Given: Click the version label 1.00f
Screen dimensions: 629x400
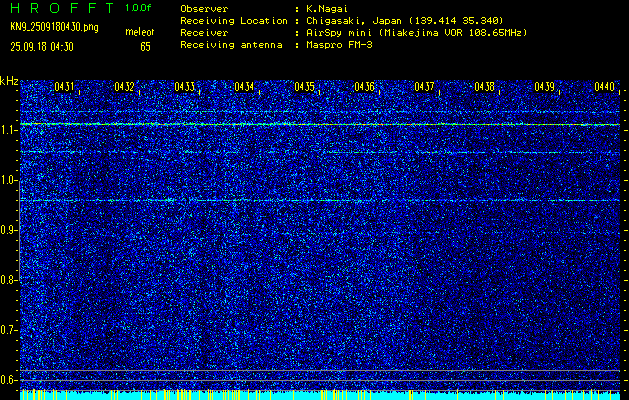Looking at the screenshot, I should pos(138,8).
